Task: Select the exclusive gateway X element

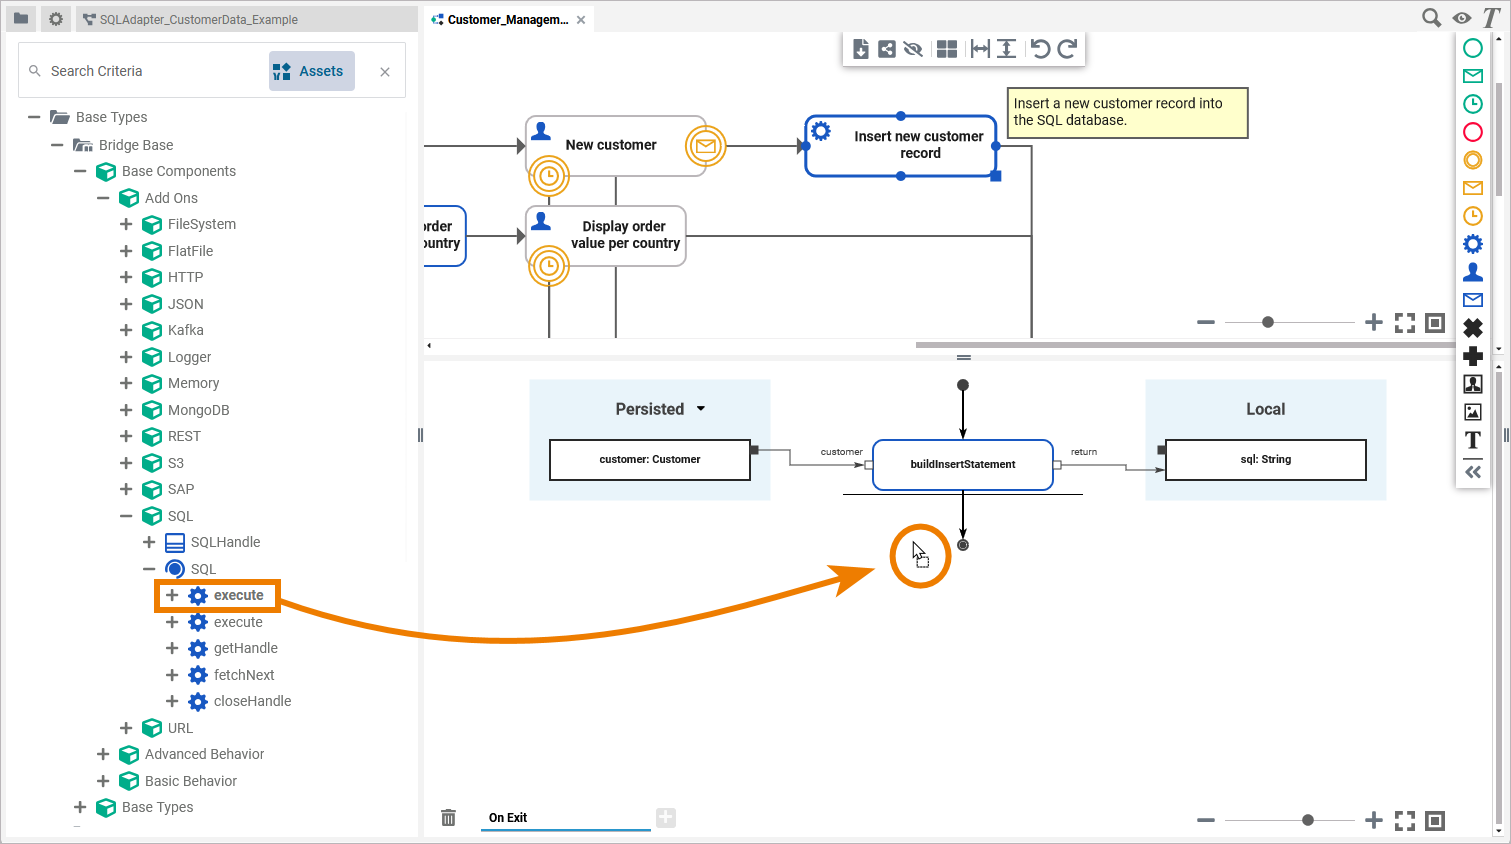Action: click(x=1473, y=328)
